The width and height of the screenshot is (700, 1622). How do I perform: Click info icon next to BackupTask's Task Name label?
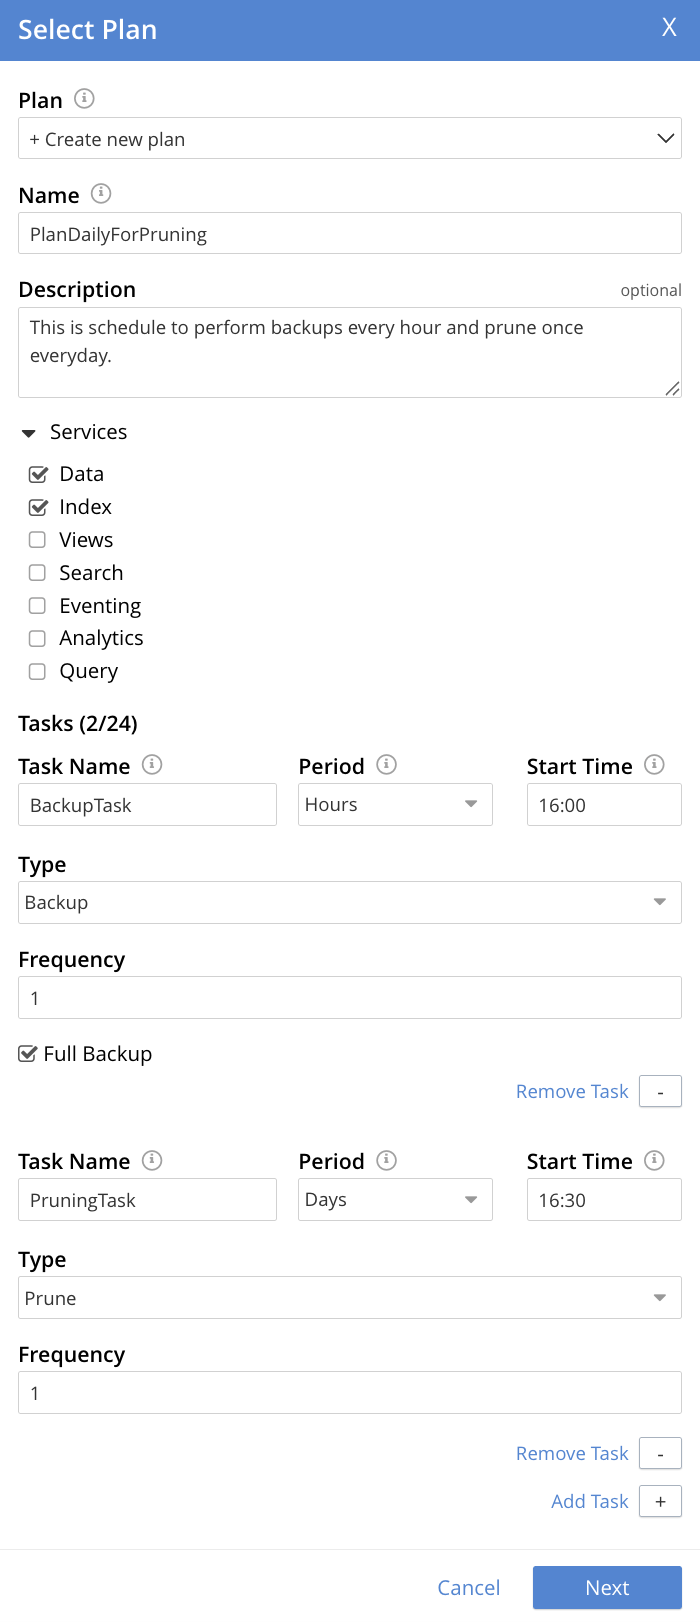[152, 765]
